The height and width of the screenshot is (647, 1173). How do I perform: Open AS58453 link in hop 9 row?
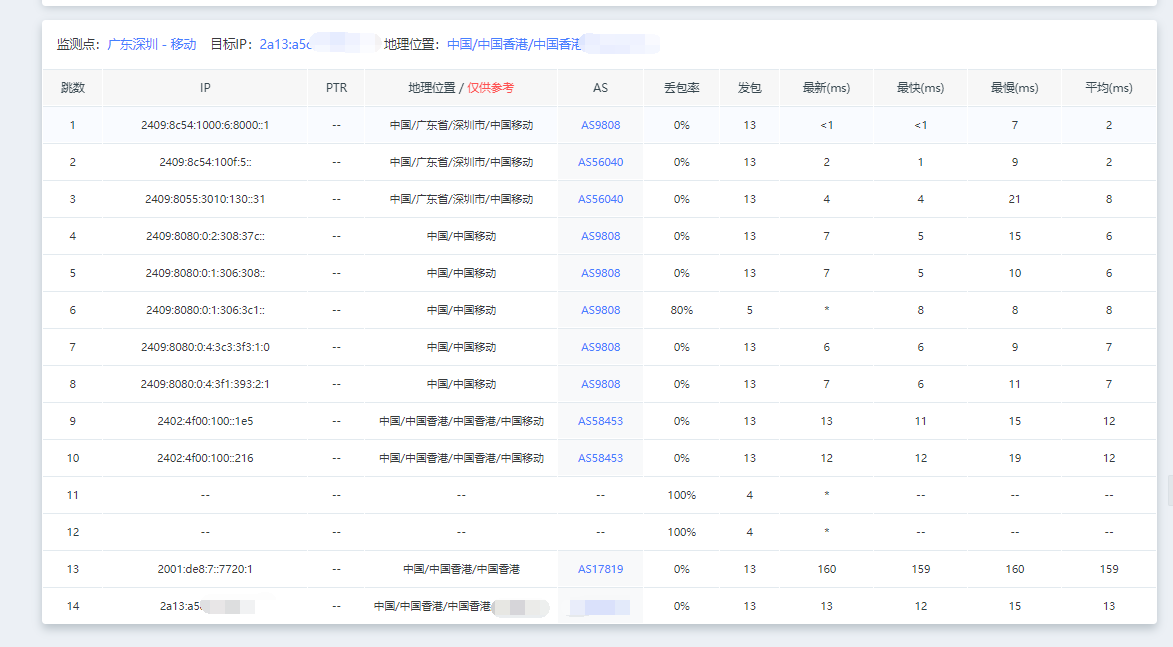[600, 421]
